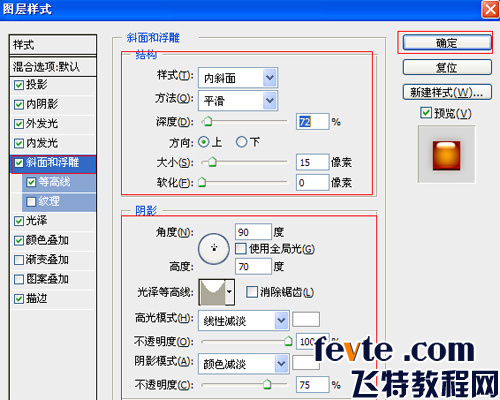Select 混合选项:默认 in the styles list
Screen dimensions: 500x400
point(53,67)
